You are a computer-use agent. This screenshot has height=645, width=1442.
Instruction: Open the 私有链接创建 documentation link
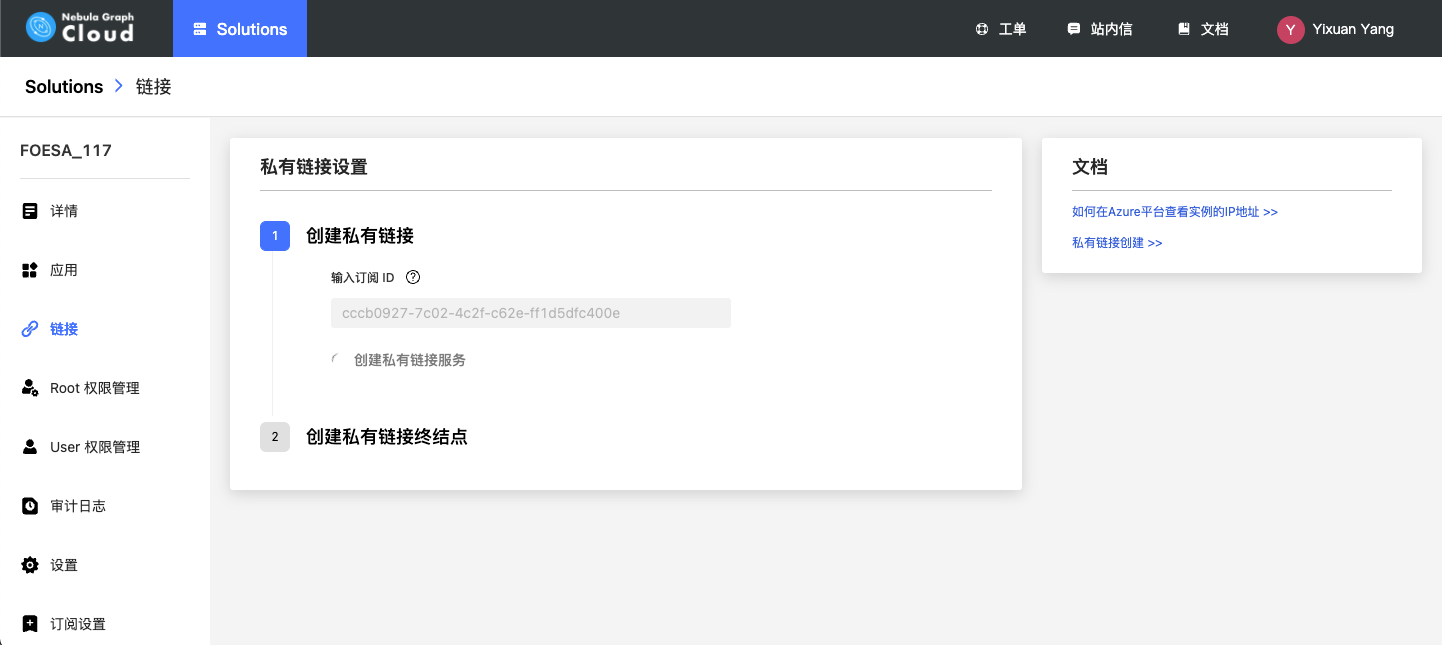tap(1116, 243)
